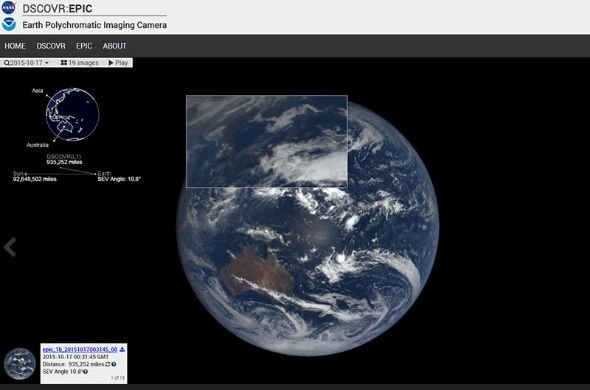Play the image sequence
Viewport: 590px width, 390px height.
(118, 63)
